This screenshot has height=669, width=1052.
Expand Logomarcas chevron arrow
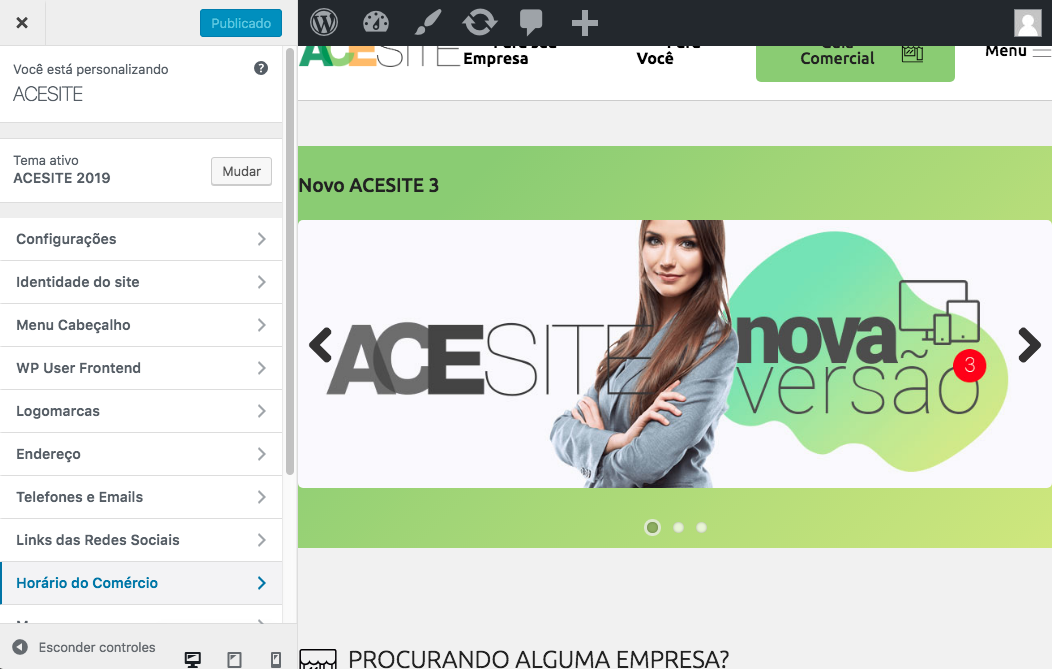click(x=262, y=411)
